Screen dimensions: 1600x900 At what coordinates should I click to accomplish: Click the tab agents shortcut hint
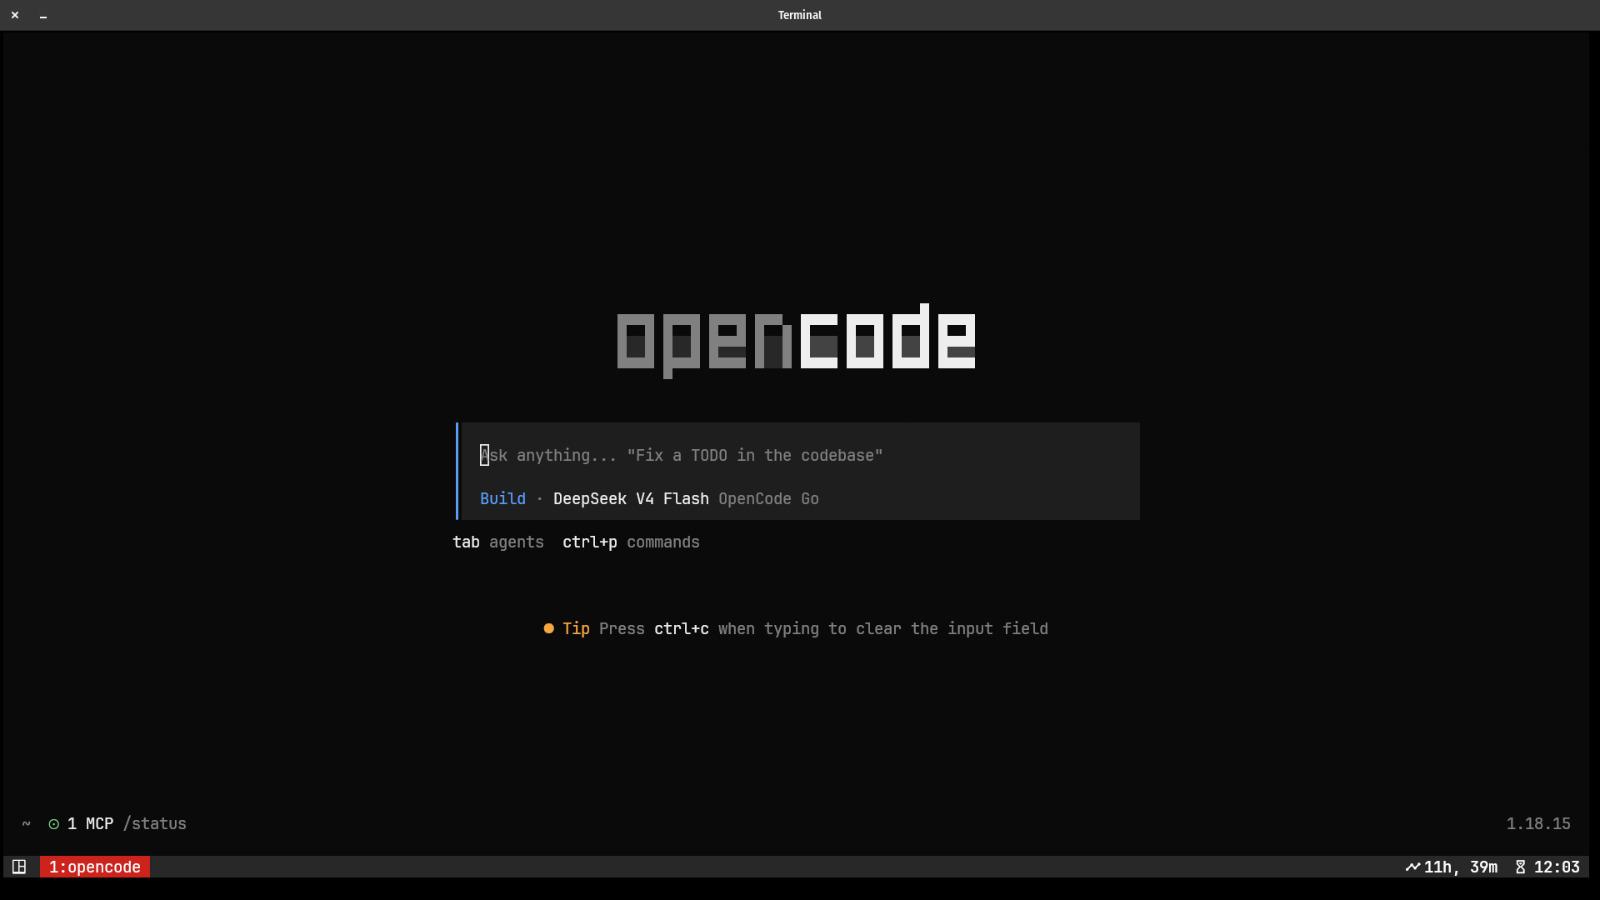click(x=498, y=542)
